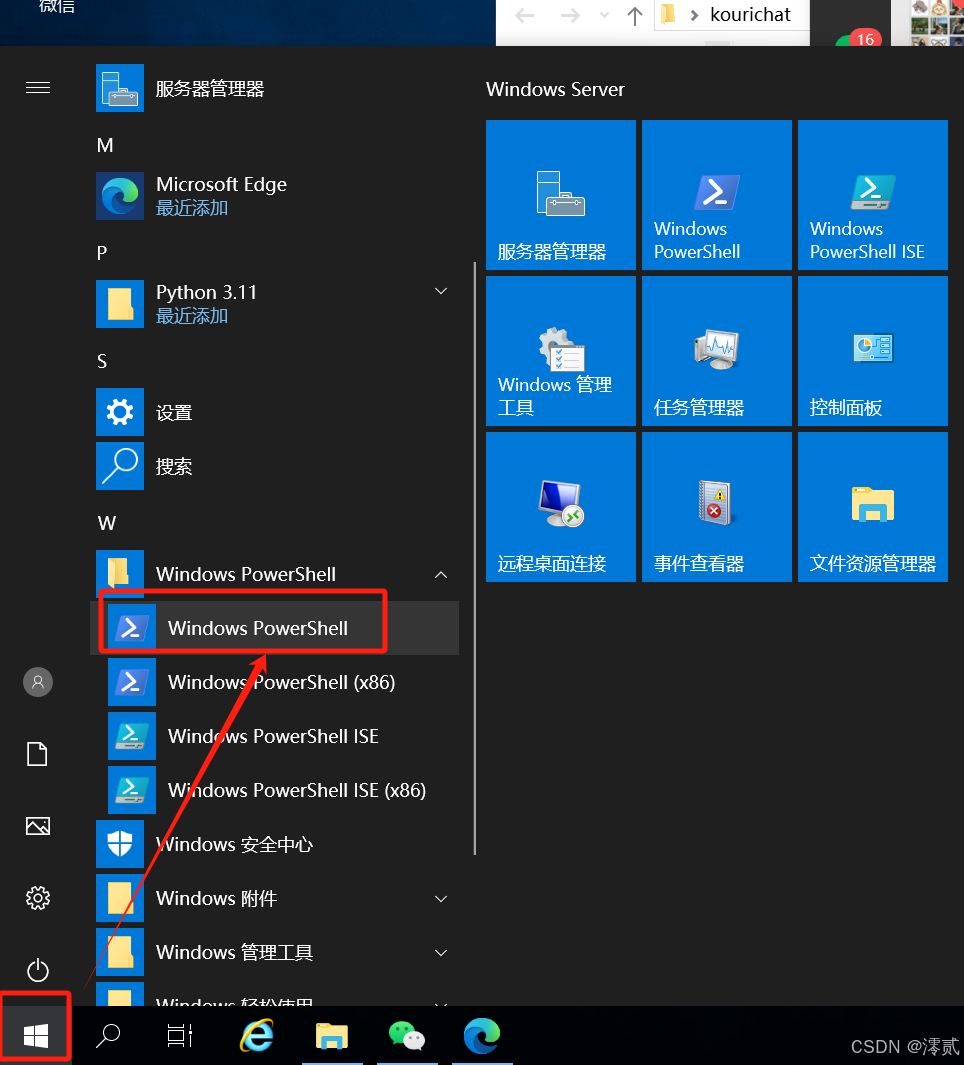
Task: Open Microsoft Edge from app list
Action: (221, 195)
